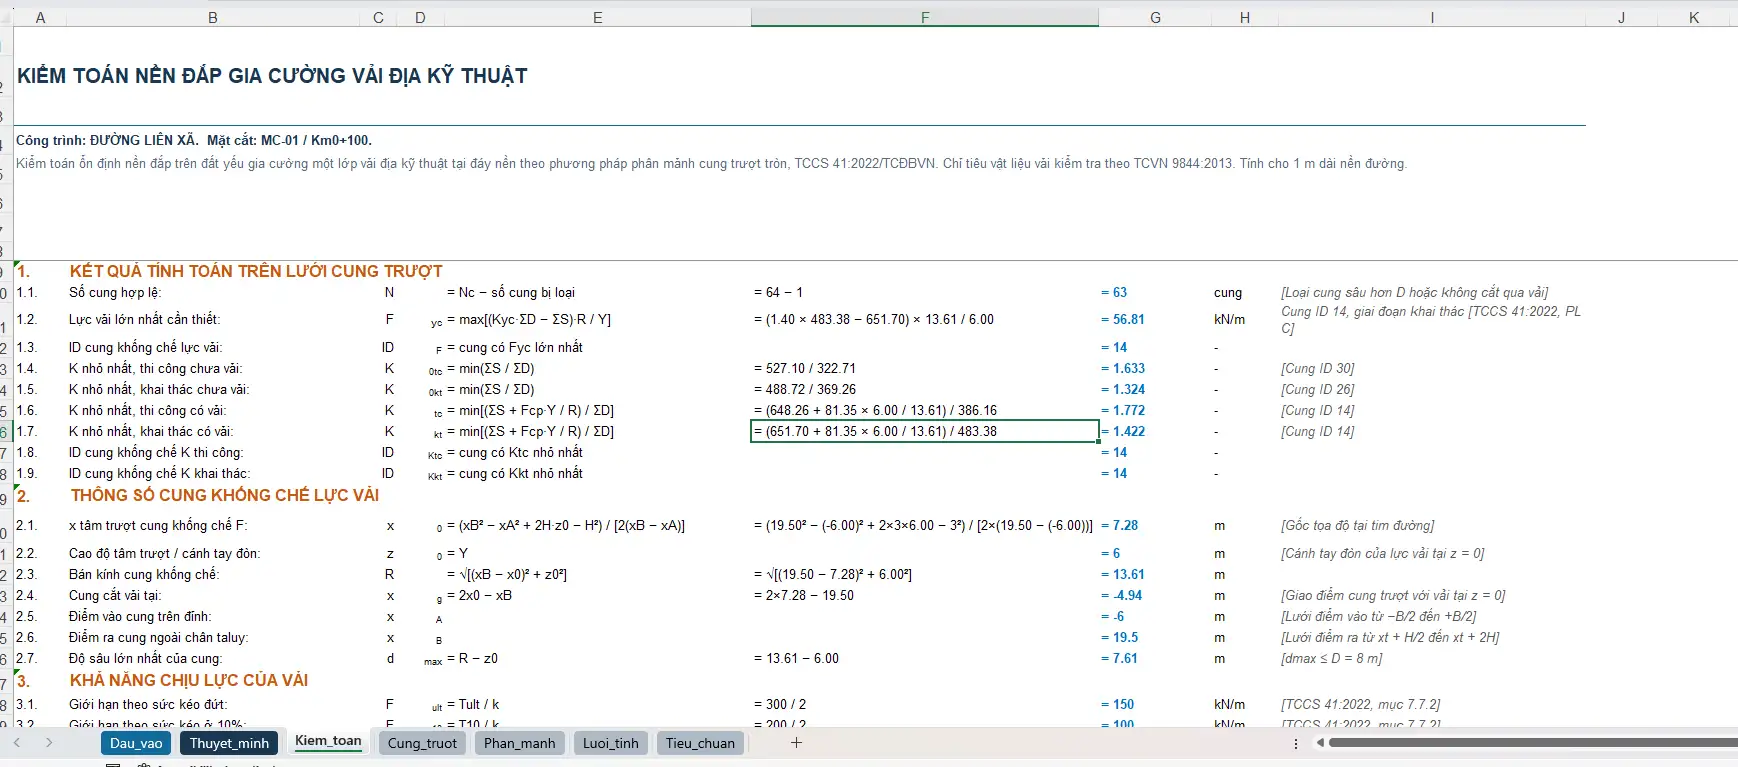Click the formula cell '= 527.10 / 322.71'

805,369
